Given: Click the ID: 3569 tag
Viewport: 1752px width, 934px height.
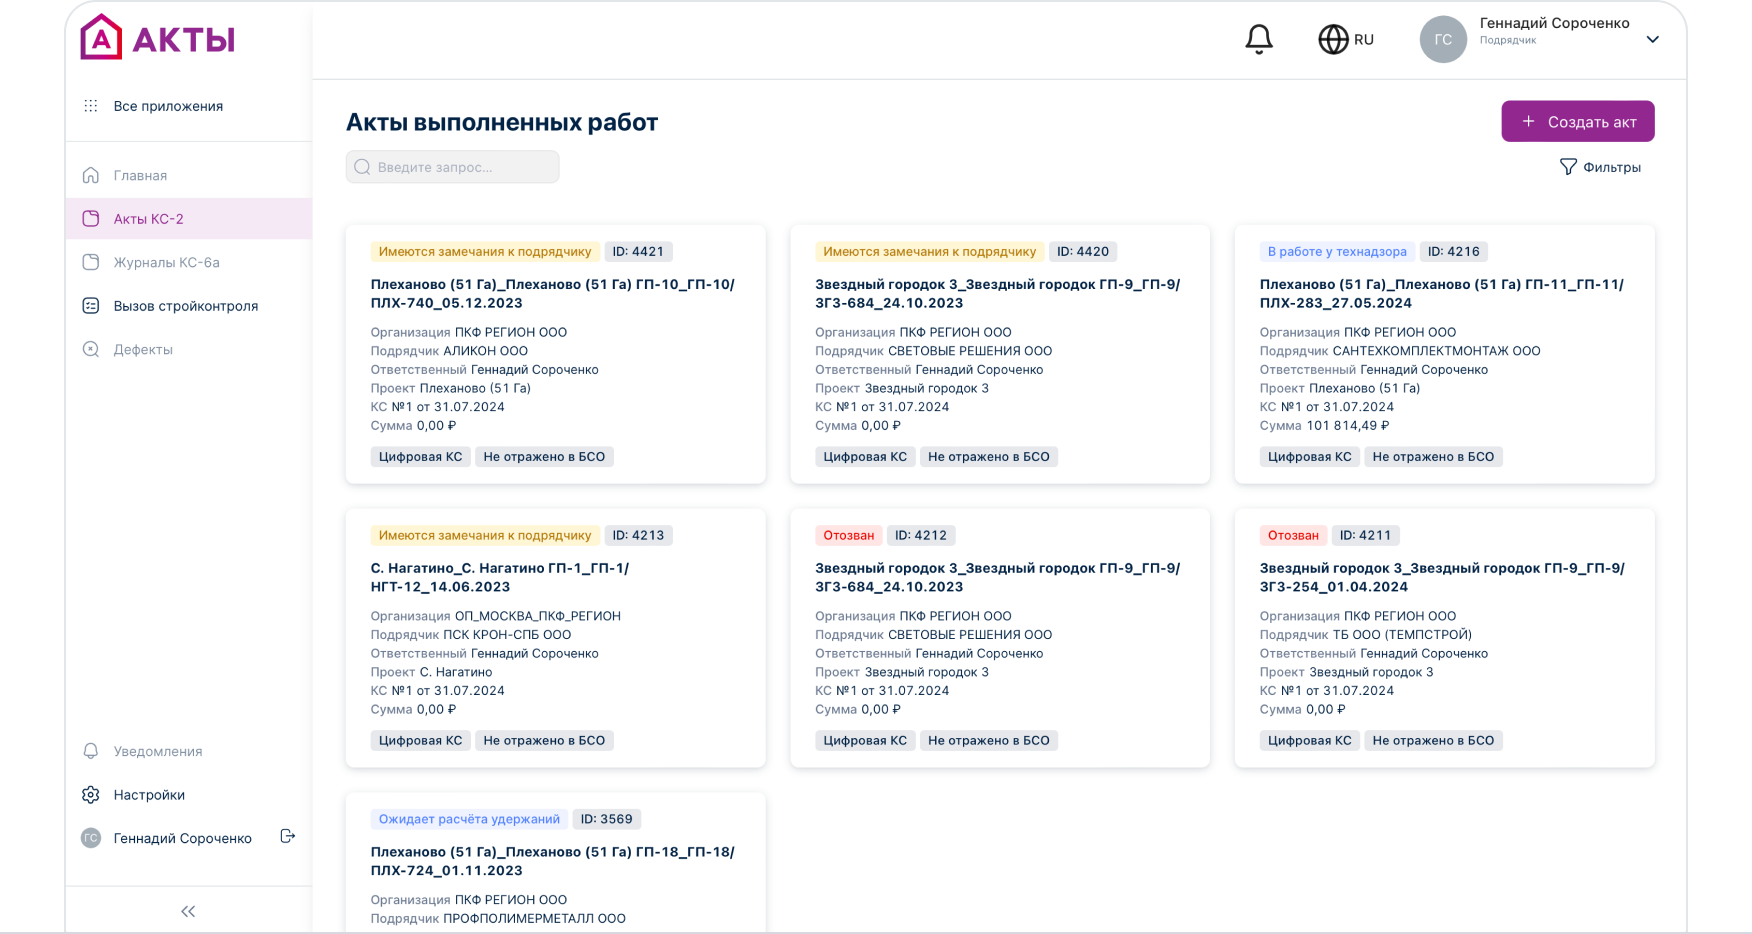Looking at the screenshot, I should [x=607, y=819].
